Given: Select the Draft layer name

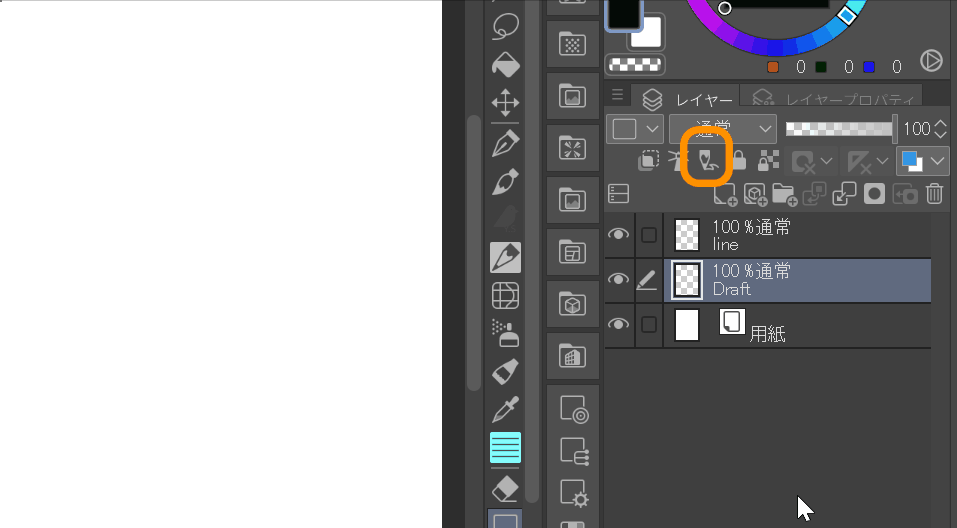Looking at the screenshot, I should pos(732,289).
